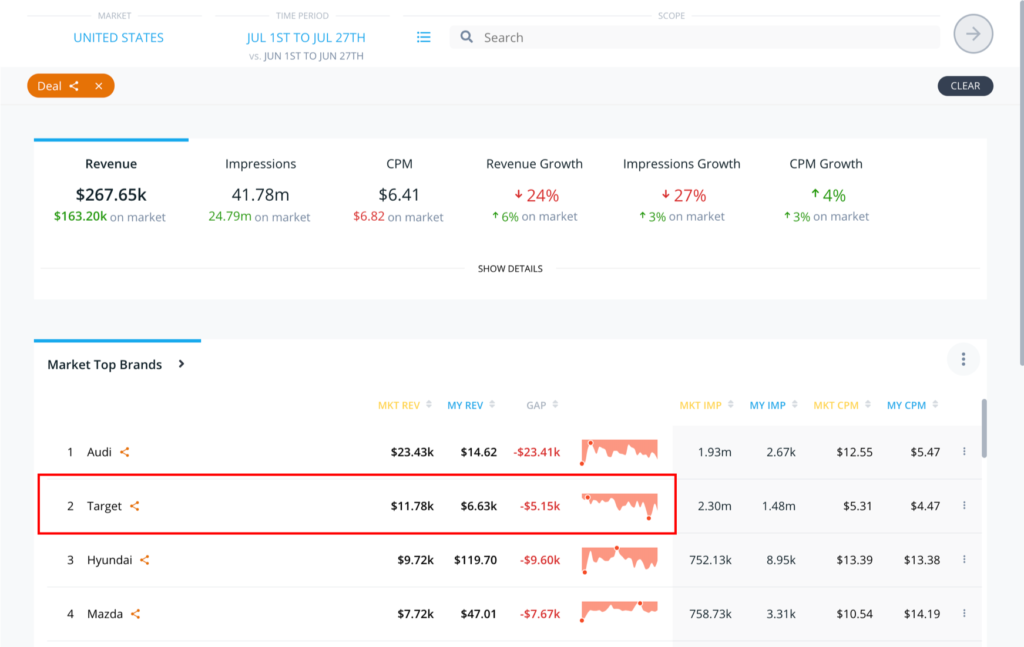
Task: Sort by GAP column
Action: click(542, 405)
